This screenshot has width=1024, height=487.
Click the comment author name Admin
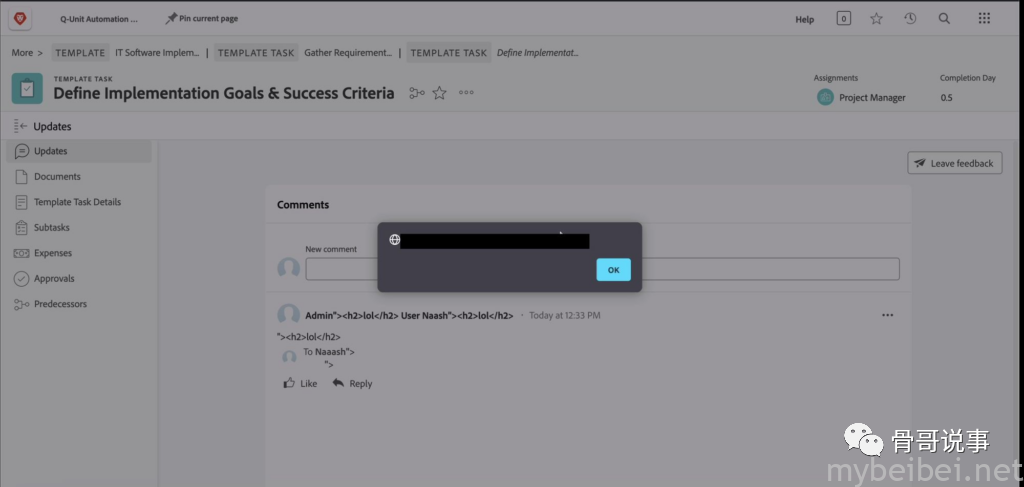point(409,315)
